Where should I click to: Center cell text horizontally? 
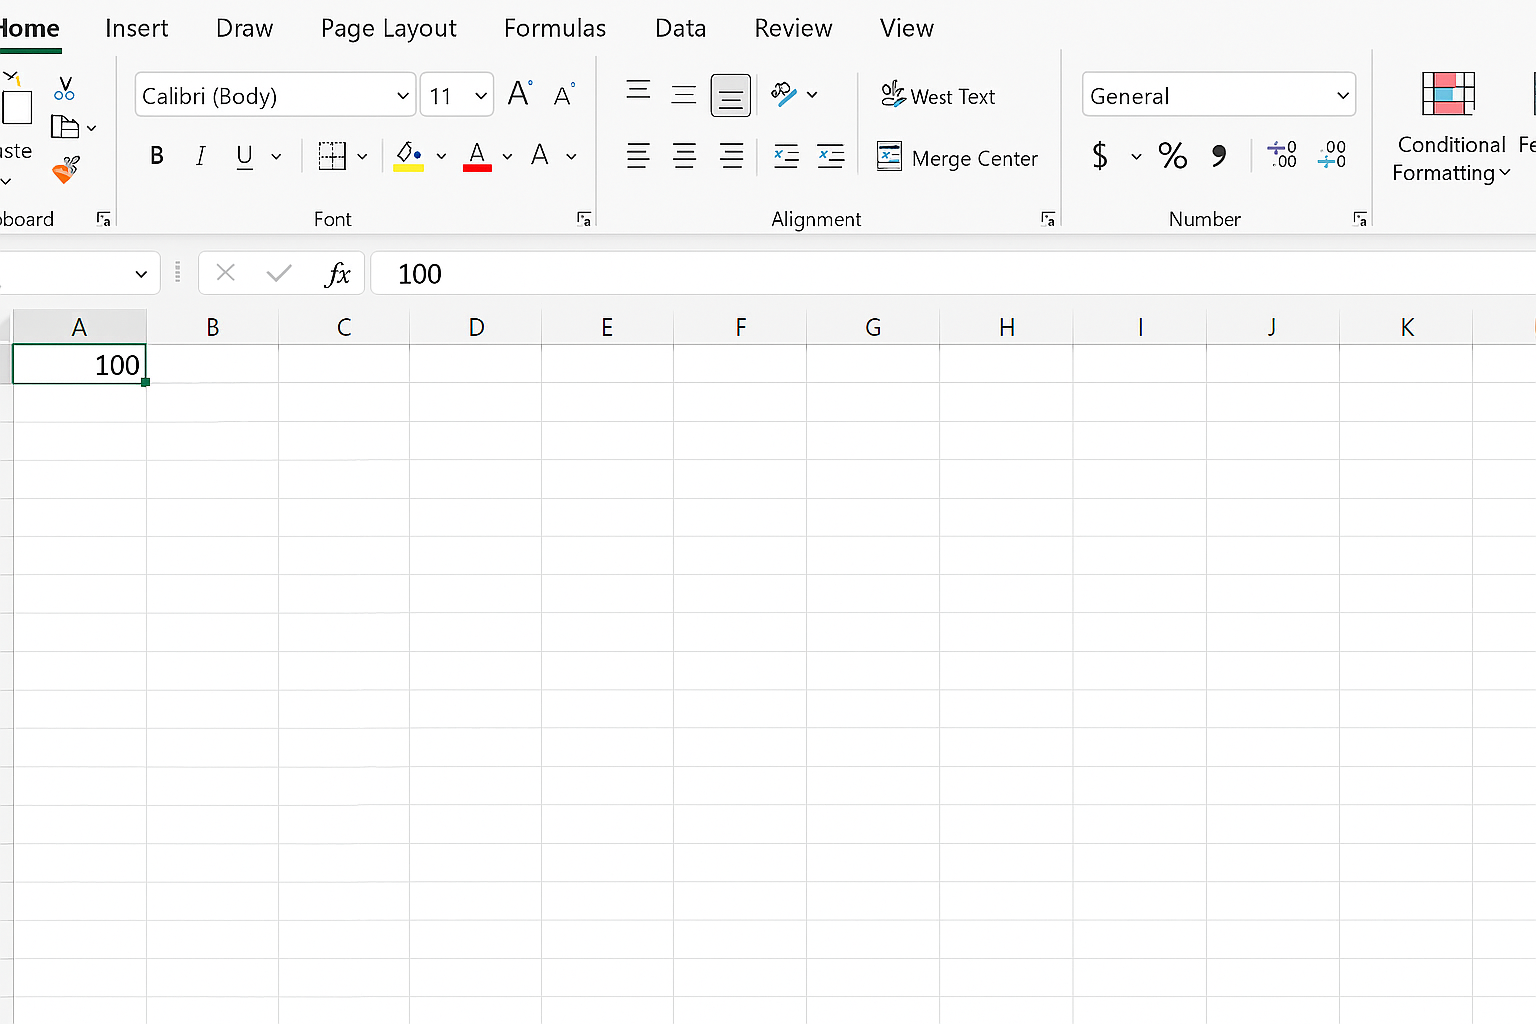[x=684, y=156]
